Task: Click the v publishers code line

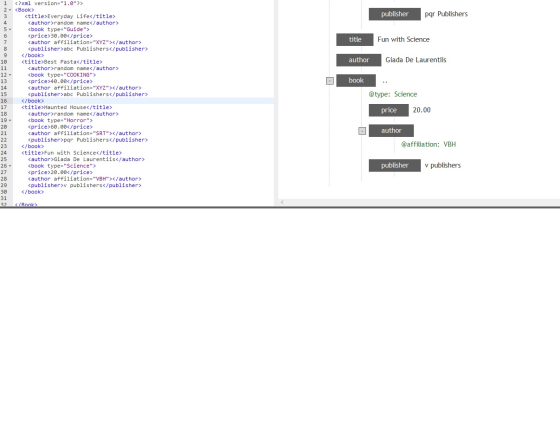Action: point(84,185)
